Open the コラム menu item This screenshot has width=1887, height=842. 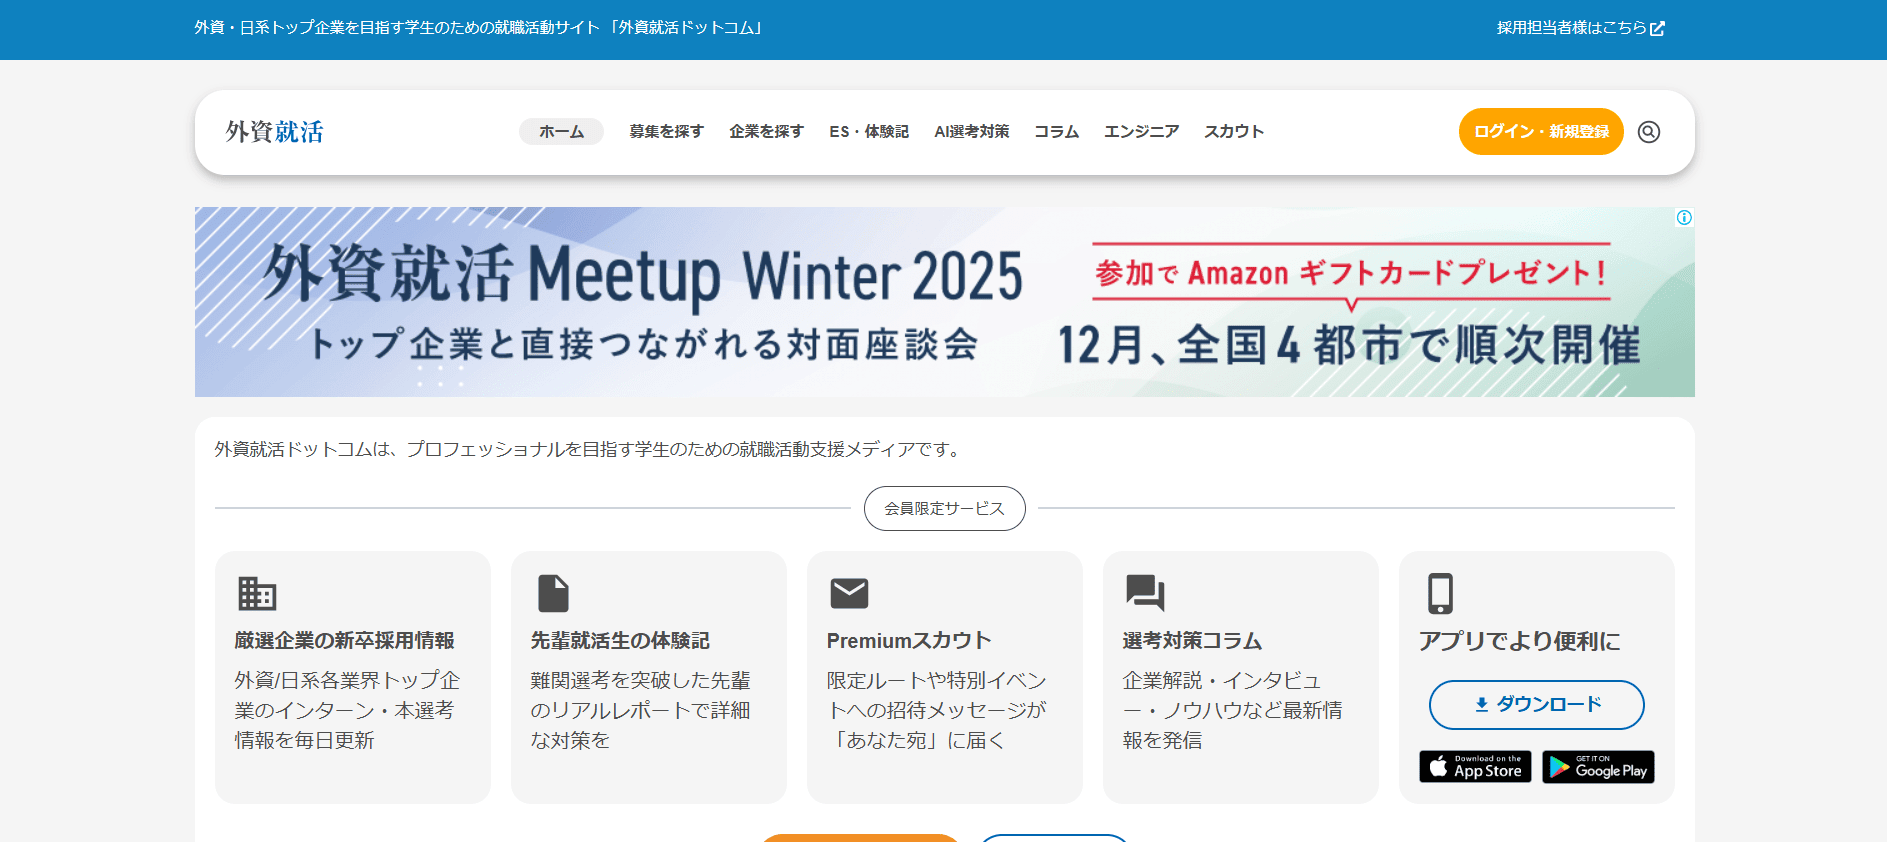pos(1056,132)
